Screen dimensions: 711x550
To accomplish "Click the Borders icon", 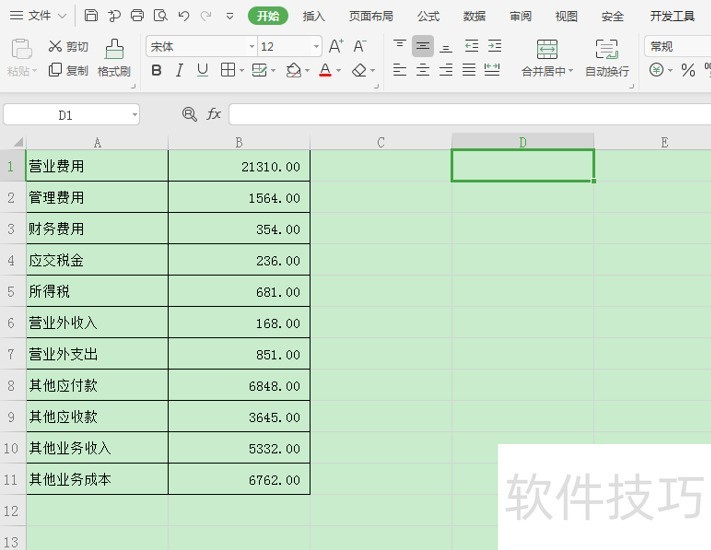I will tap(228, 70).
